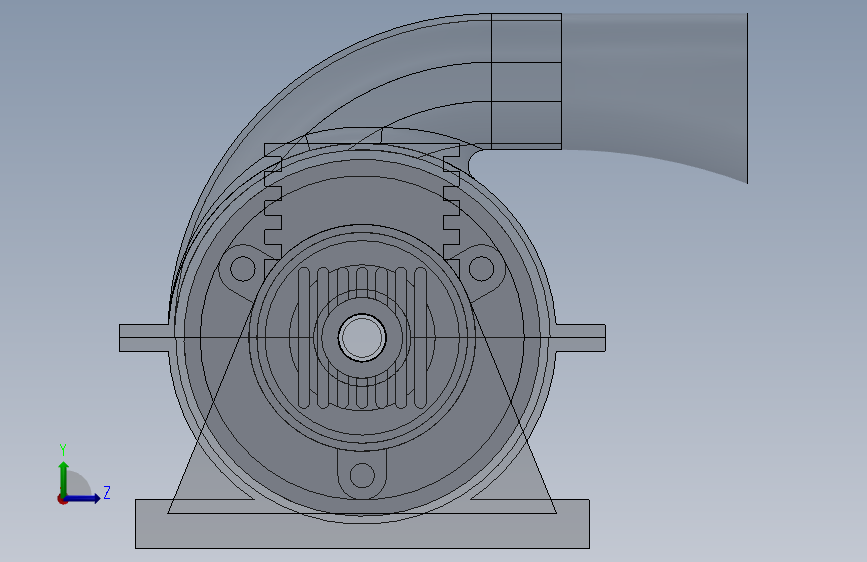Select the rectangular base plate face
This screenshot has width=867, height=562.
362,530
